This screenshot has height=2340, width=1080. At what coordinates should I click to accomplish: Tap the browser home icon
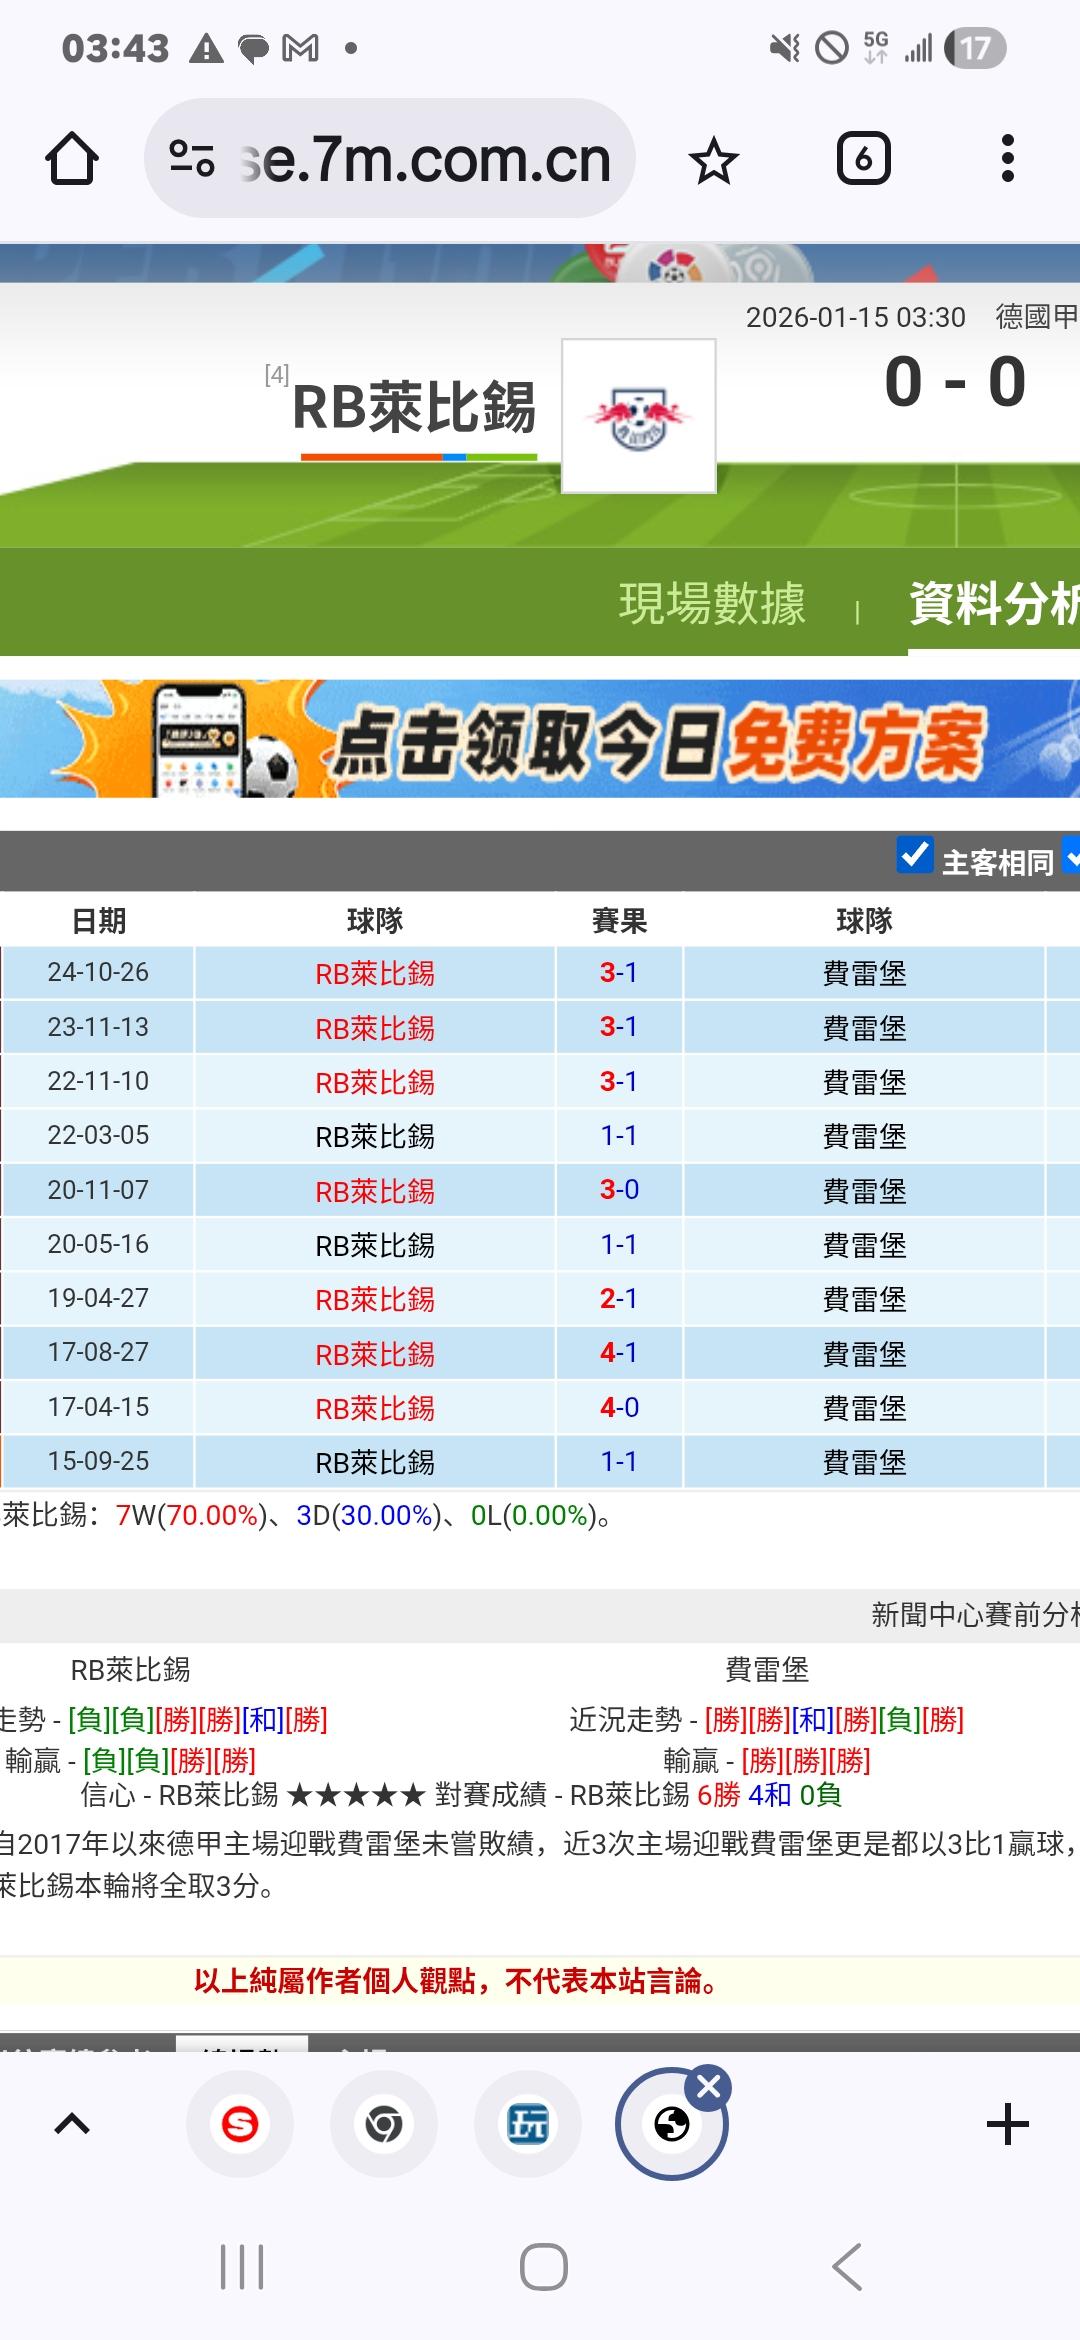pyautogui.click(x=72, y=159)
